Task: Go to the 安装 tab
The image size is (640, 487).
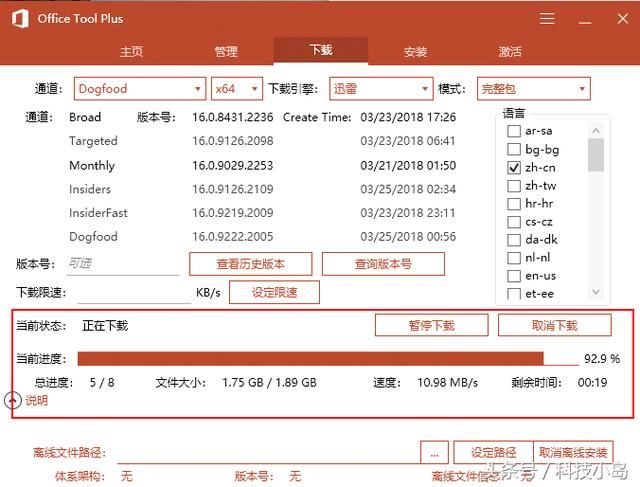Action: point(416,51)
